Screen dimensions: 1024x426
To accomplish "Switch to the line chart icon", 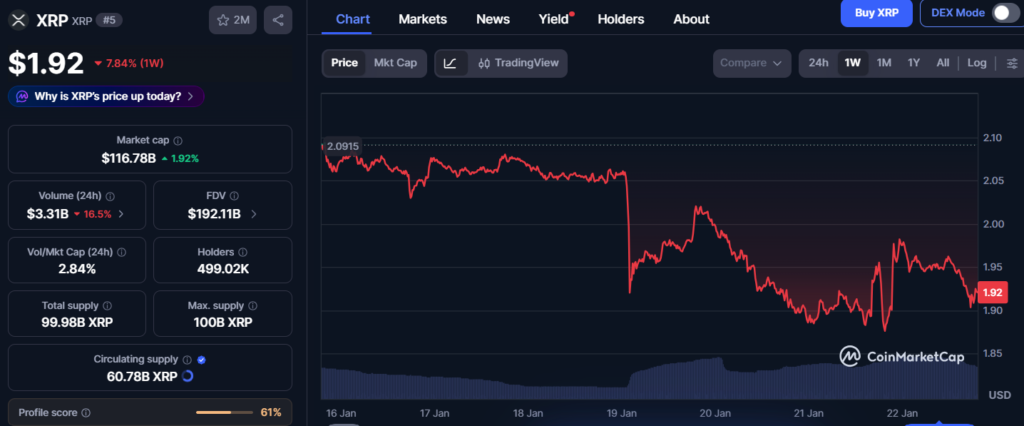I will click(450, 63).
